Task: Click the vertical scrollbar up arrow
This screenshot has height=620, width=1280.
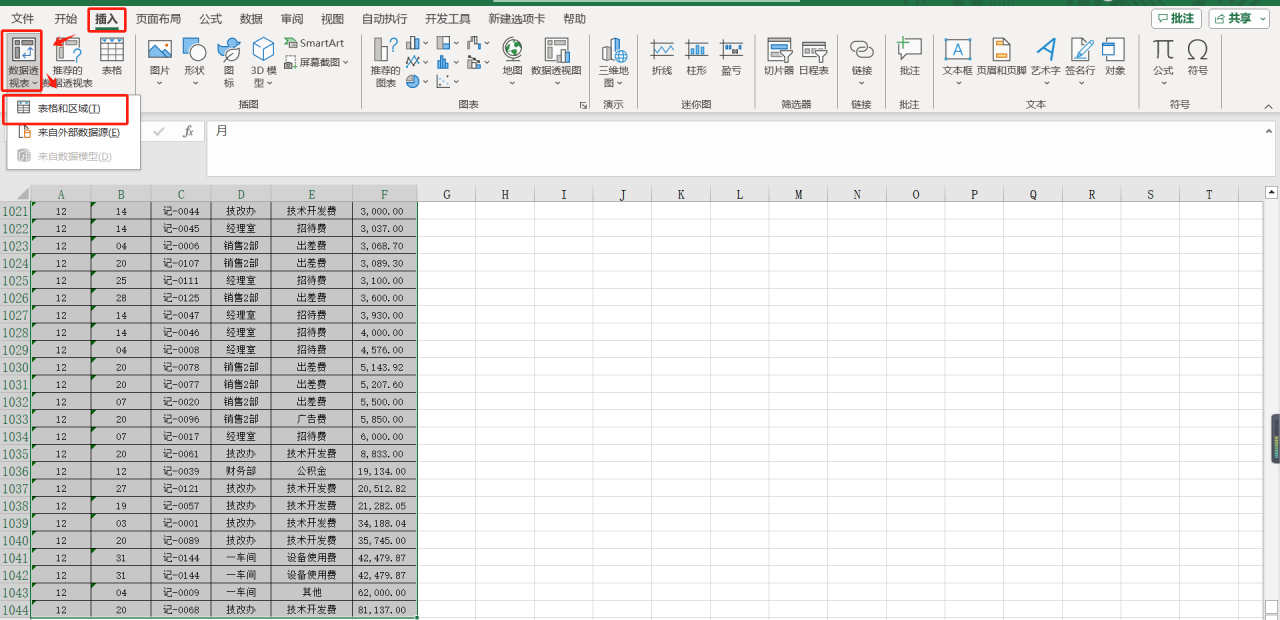Action: (1271, 192)
